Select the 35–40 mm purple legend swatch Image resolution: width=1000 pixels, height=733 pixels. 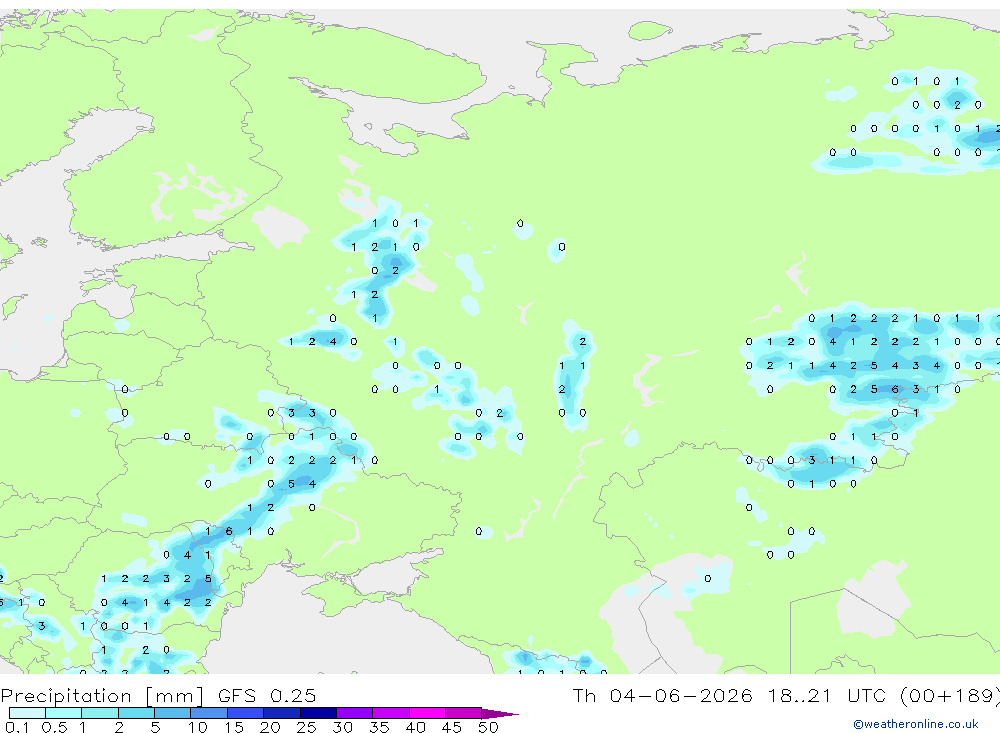(391, 713)
